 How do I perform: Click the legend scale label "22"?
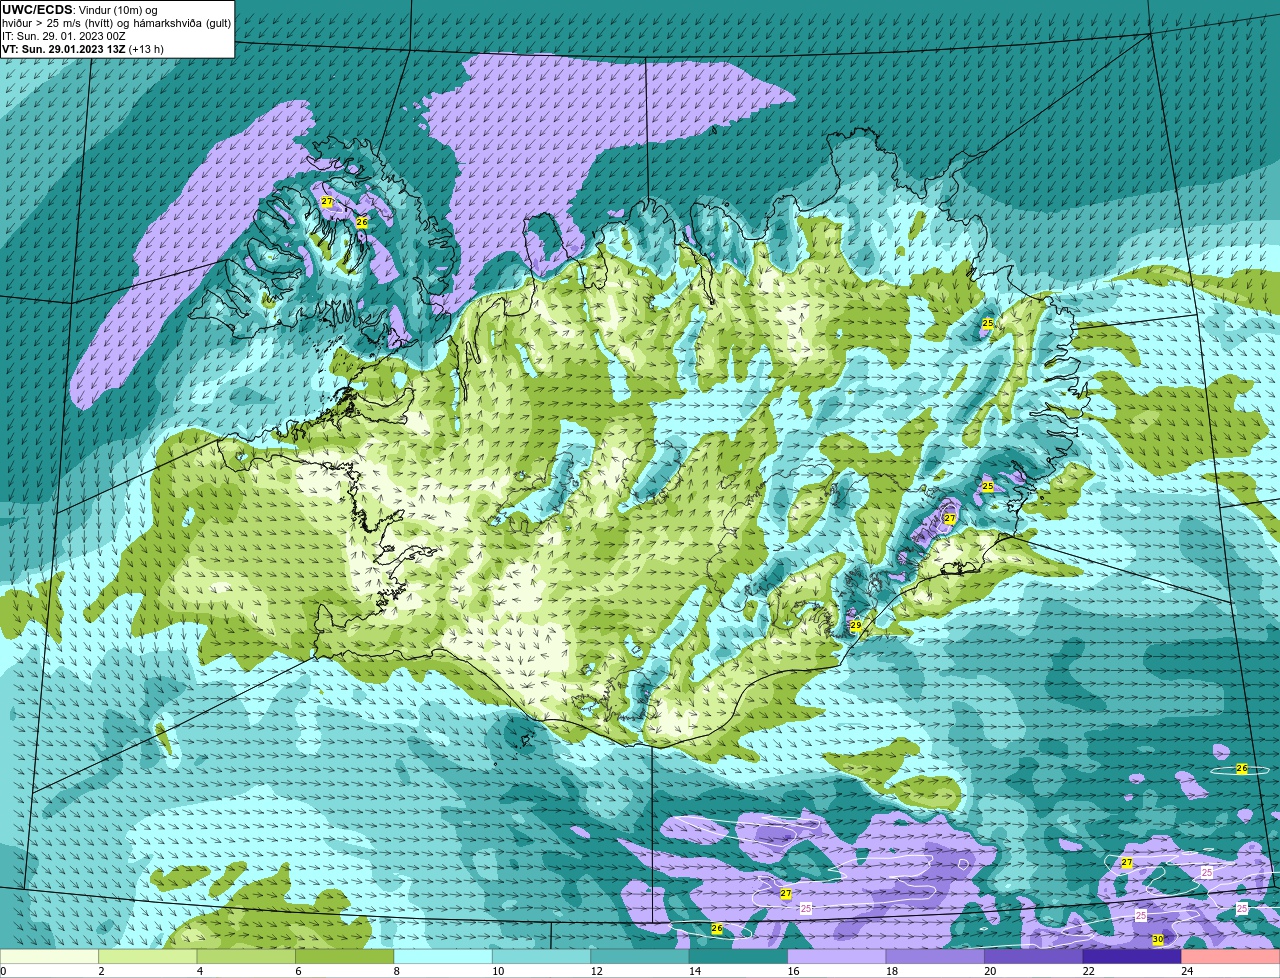coord(1088,971)
